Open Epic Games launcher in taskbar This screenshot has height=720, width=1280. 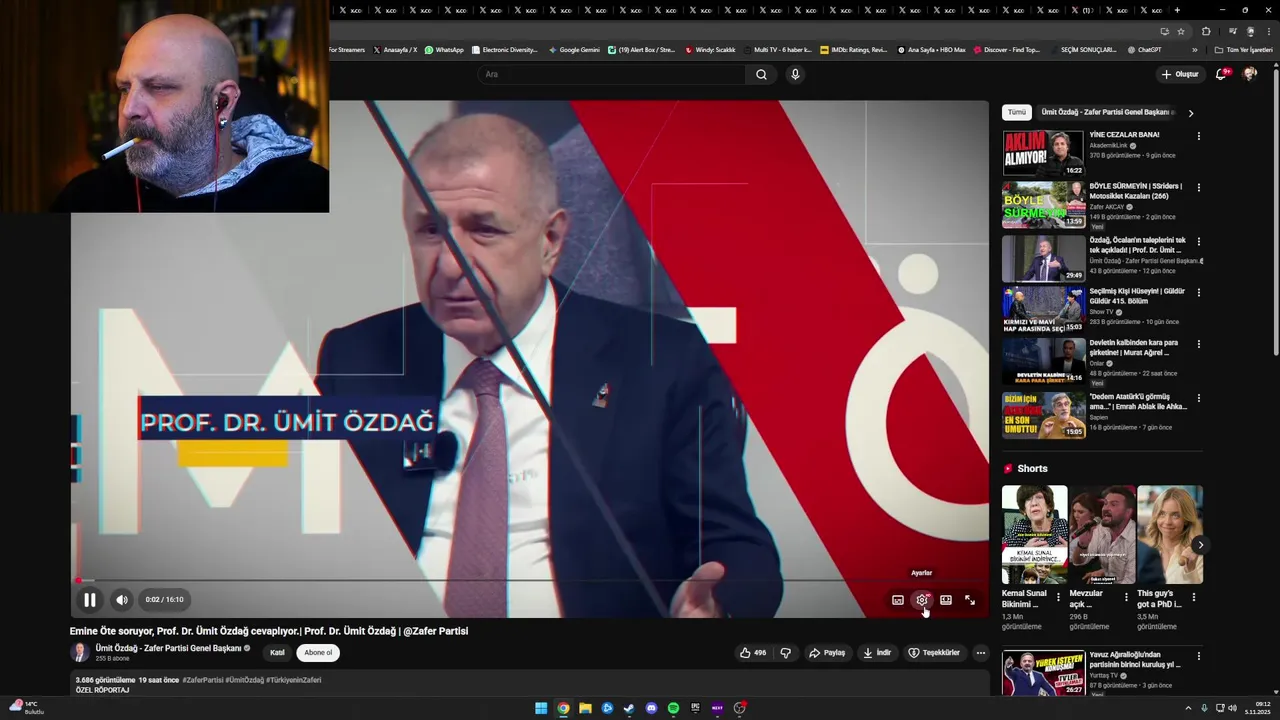[695, 708]
